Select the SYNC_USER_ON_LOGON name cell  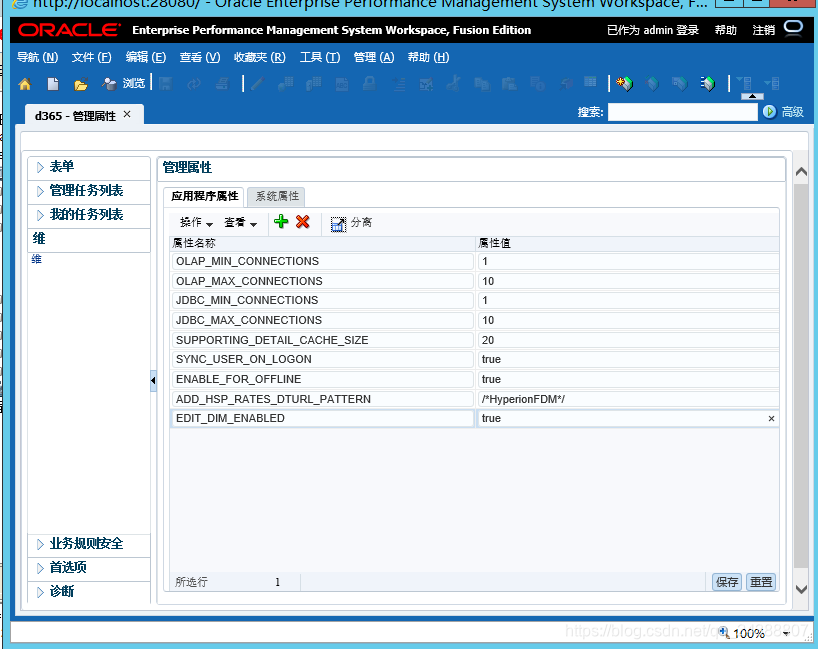click(322, 359)
